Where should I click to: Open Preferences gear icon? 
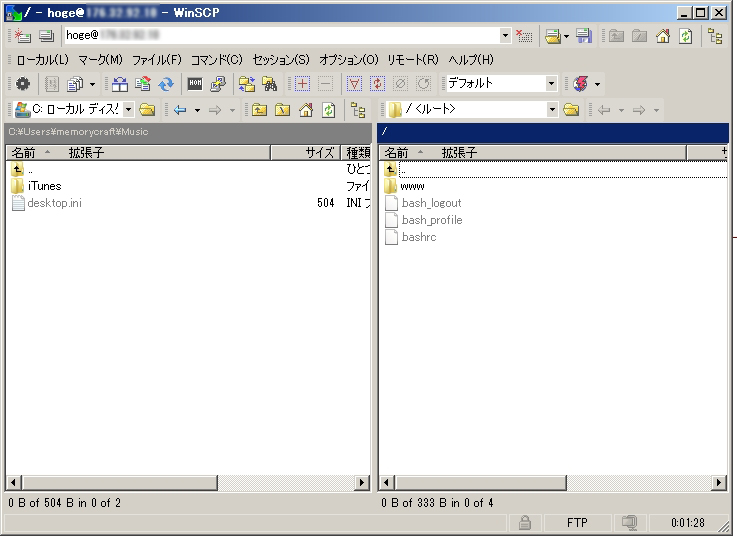tap(23, 84)
